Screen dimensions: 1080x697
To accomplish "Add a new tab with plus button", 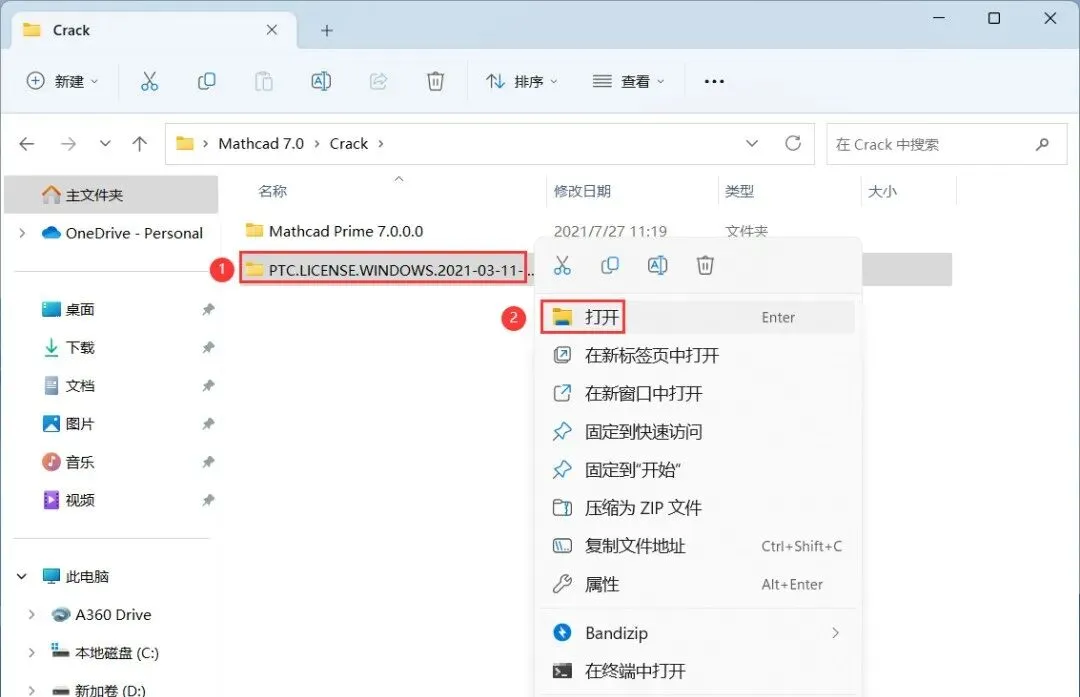I will click(x=327, y=30).
